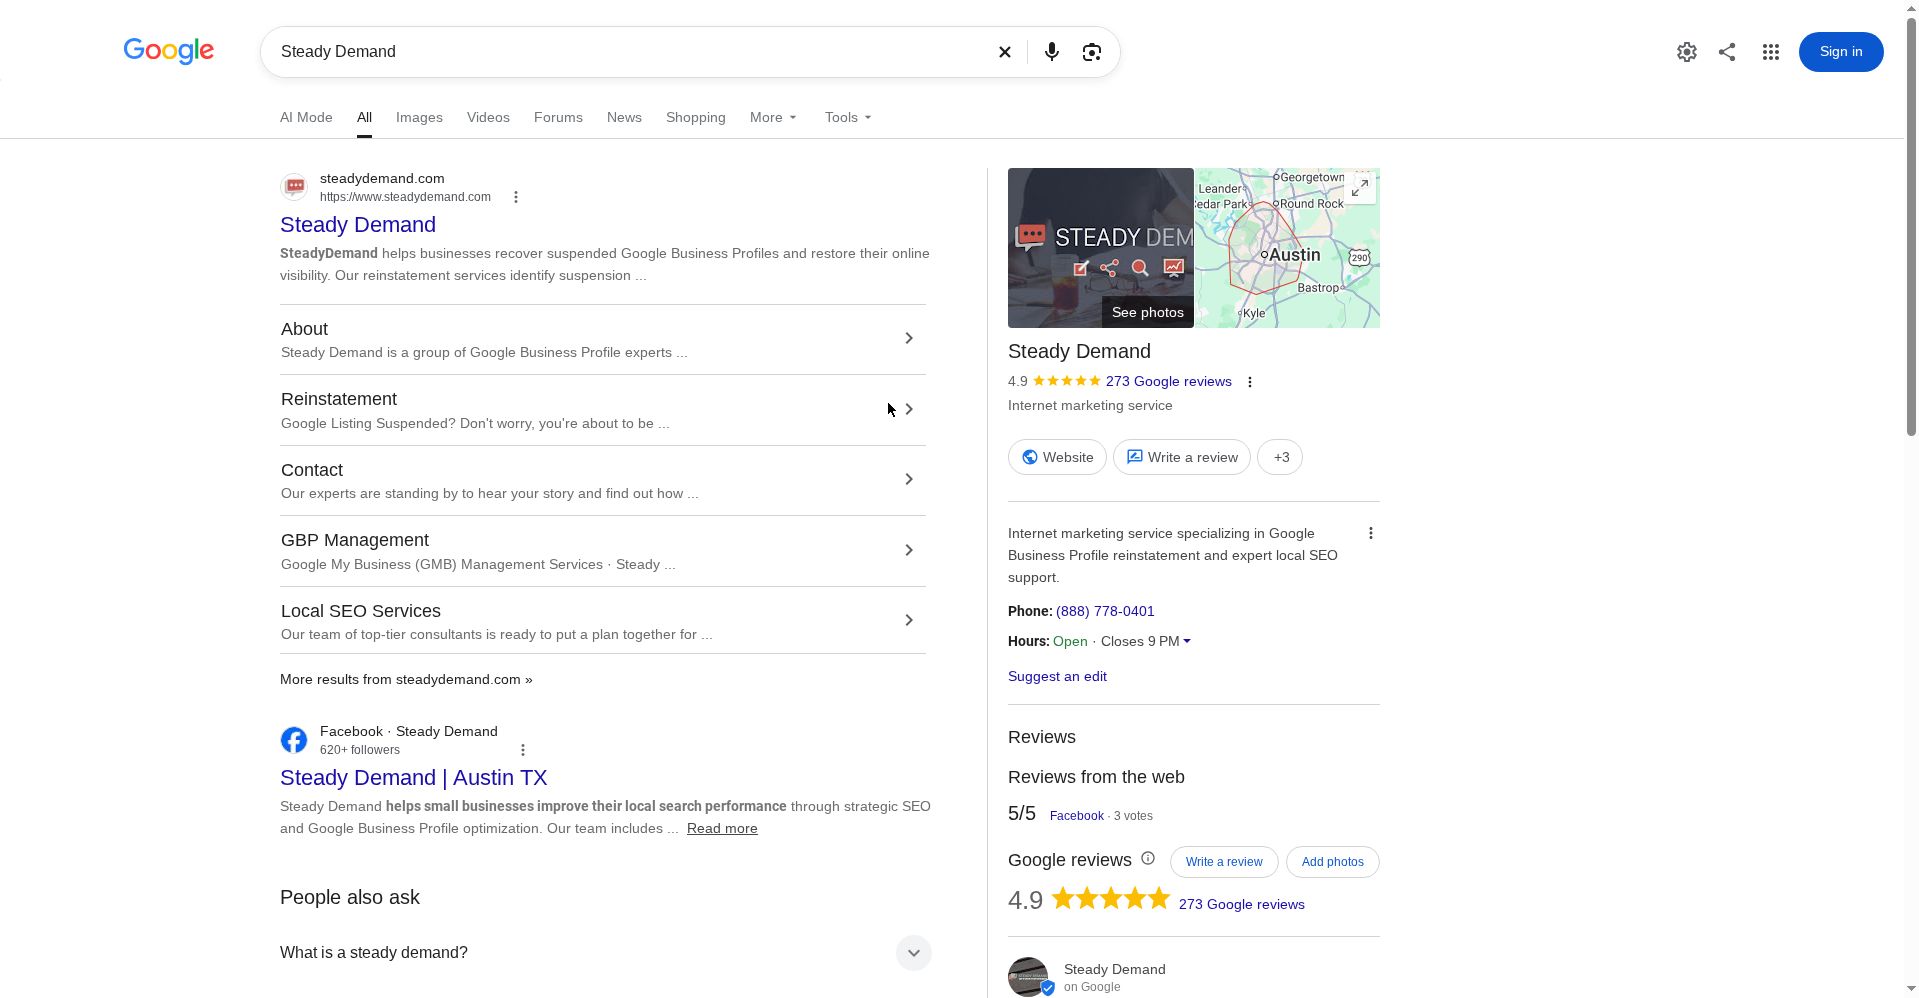Switch to AI Mode tab
The image size is (1919, 998).
coord(306,118)
